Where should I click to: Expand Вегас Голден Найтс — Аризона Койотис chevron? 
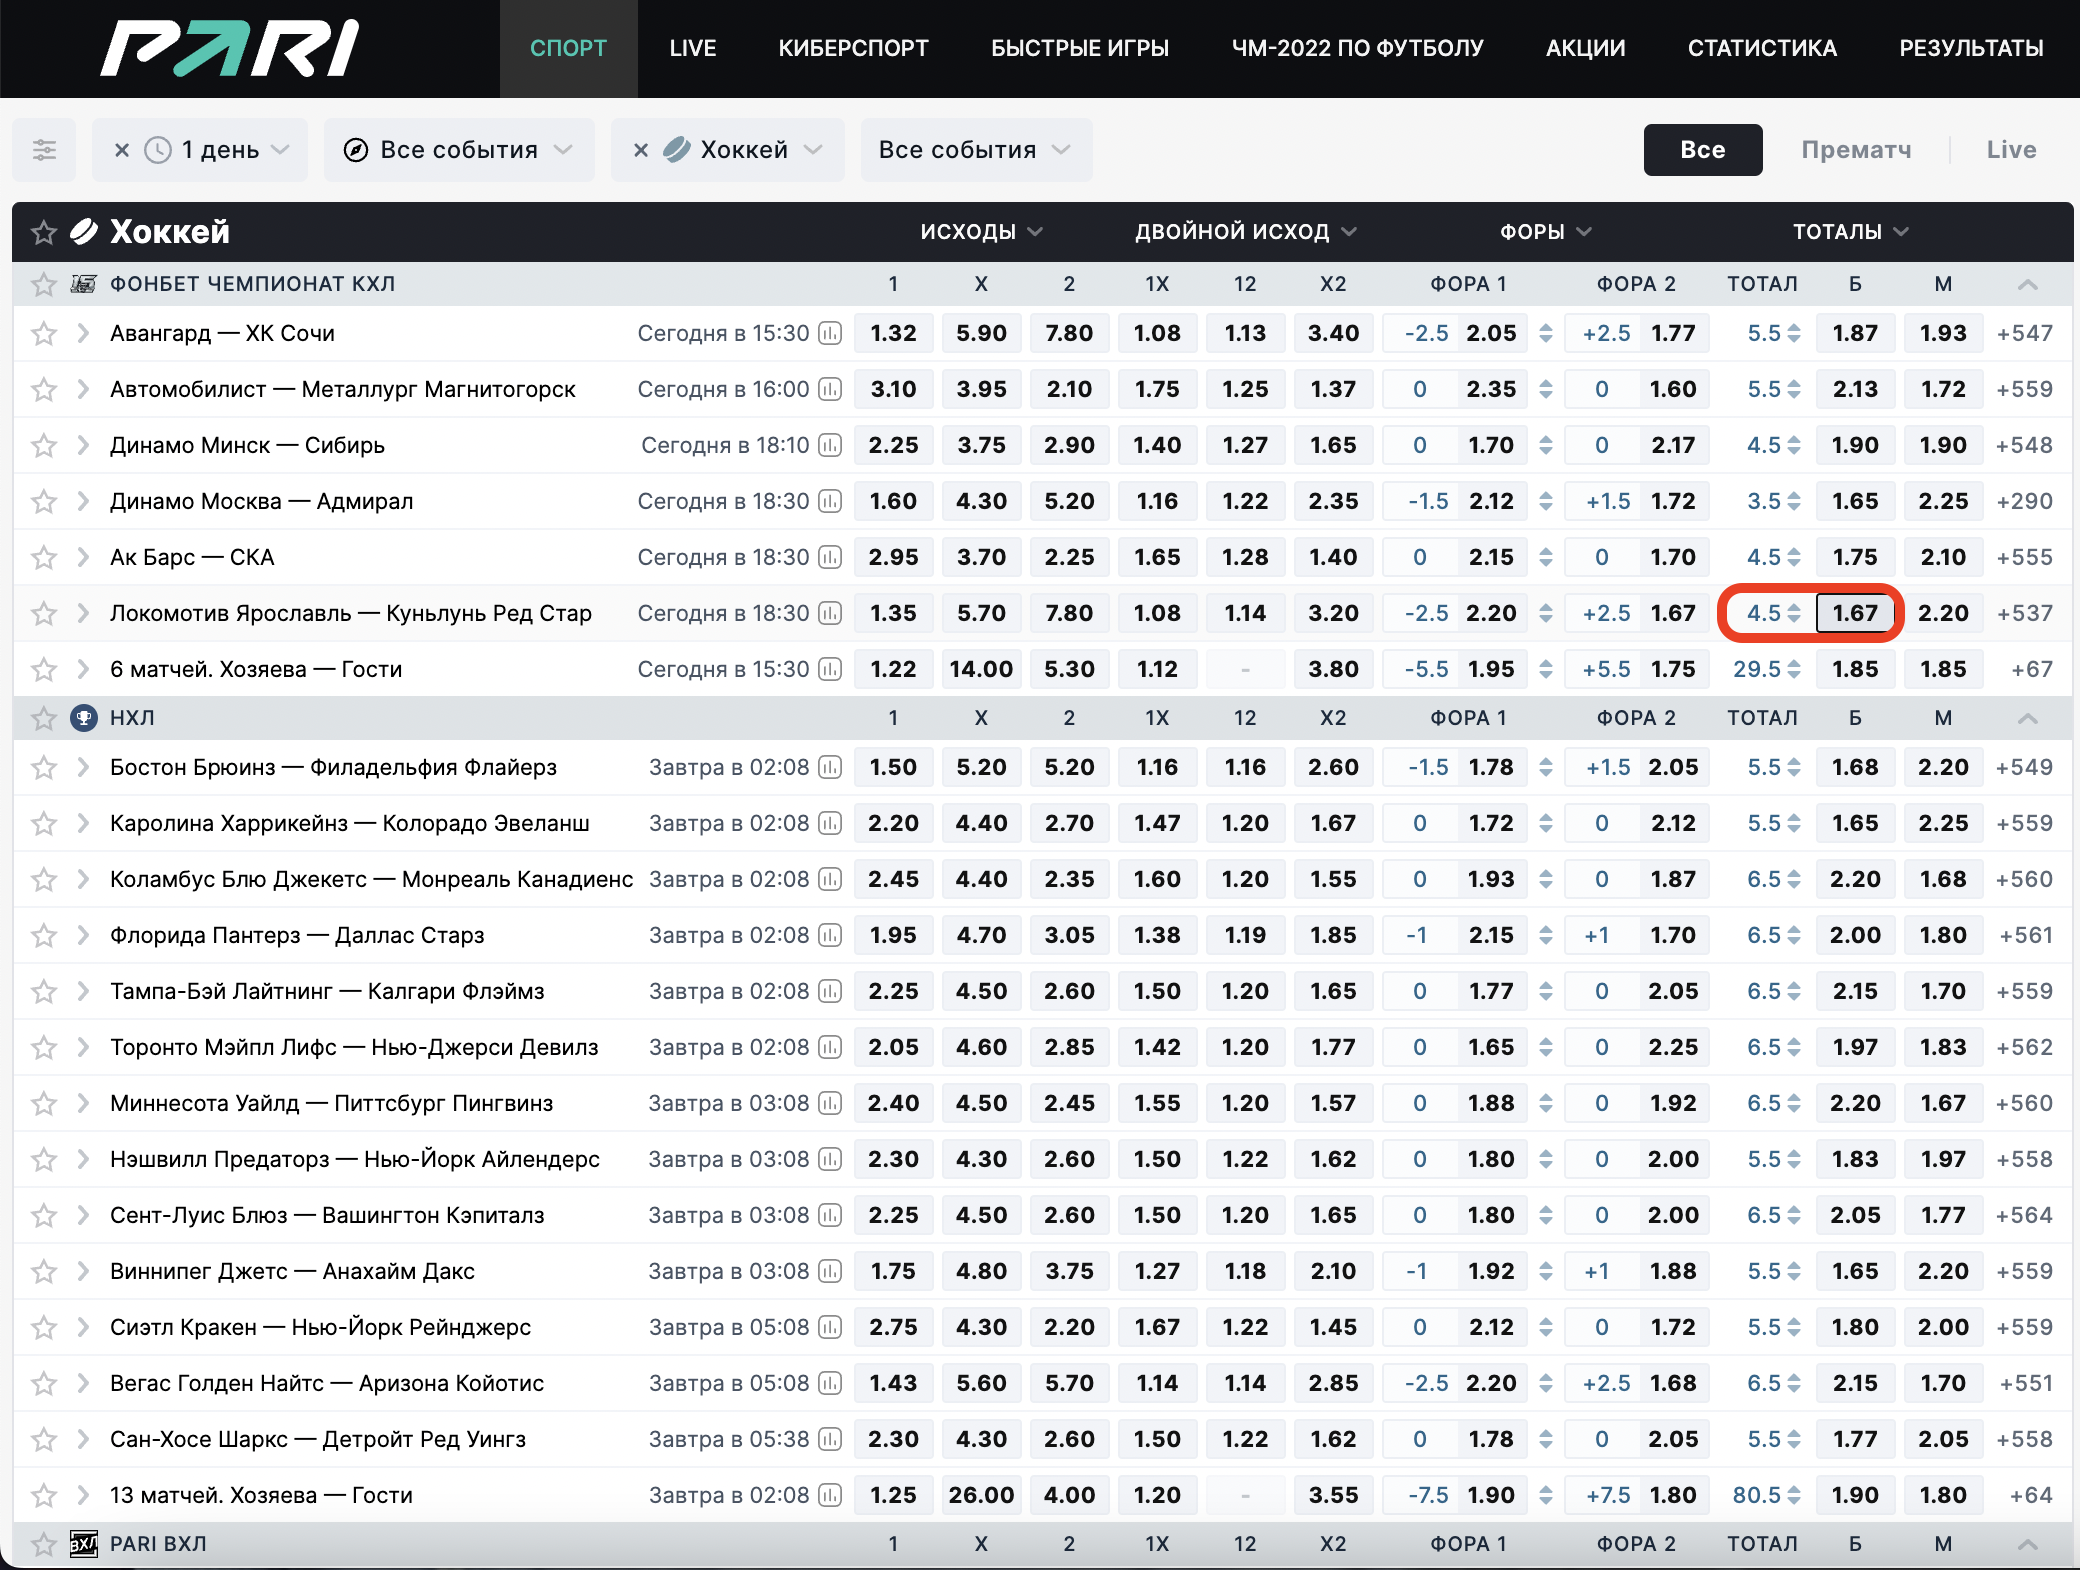coord(83,1383)
